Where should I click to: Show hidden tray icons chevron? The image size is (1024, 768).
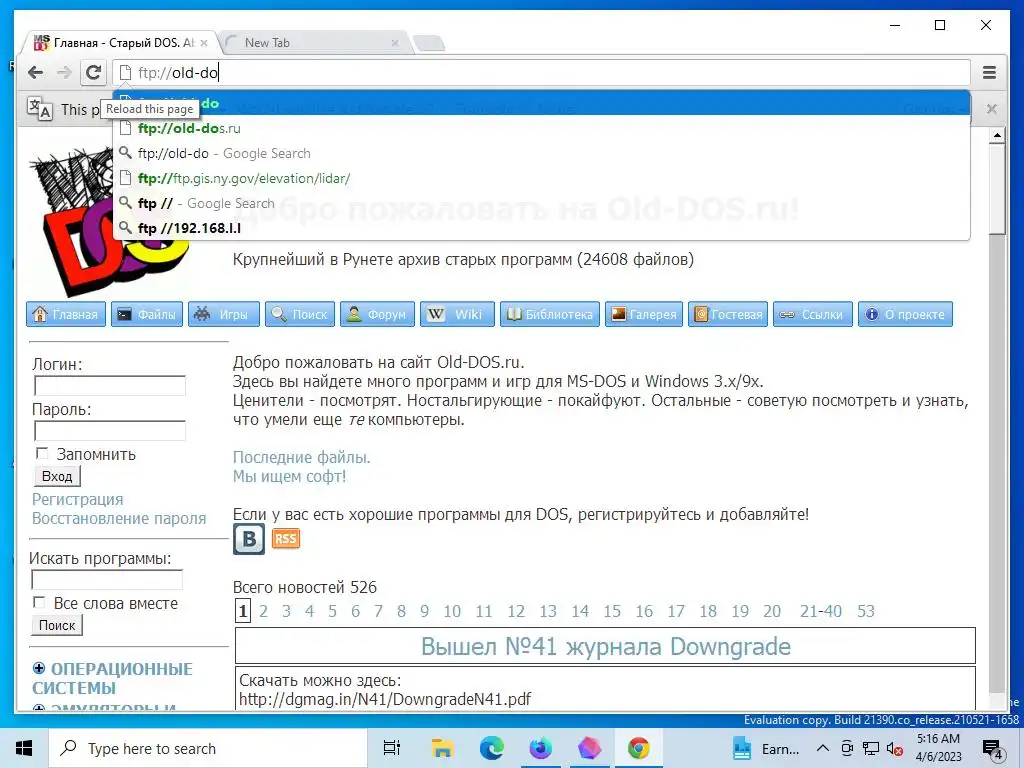[x=823, y=748]
